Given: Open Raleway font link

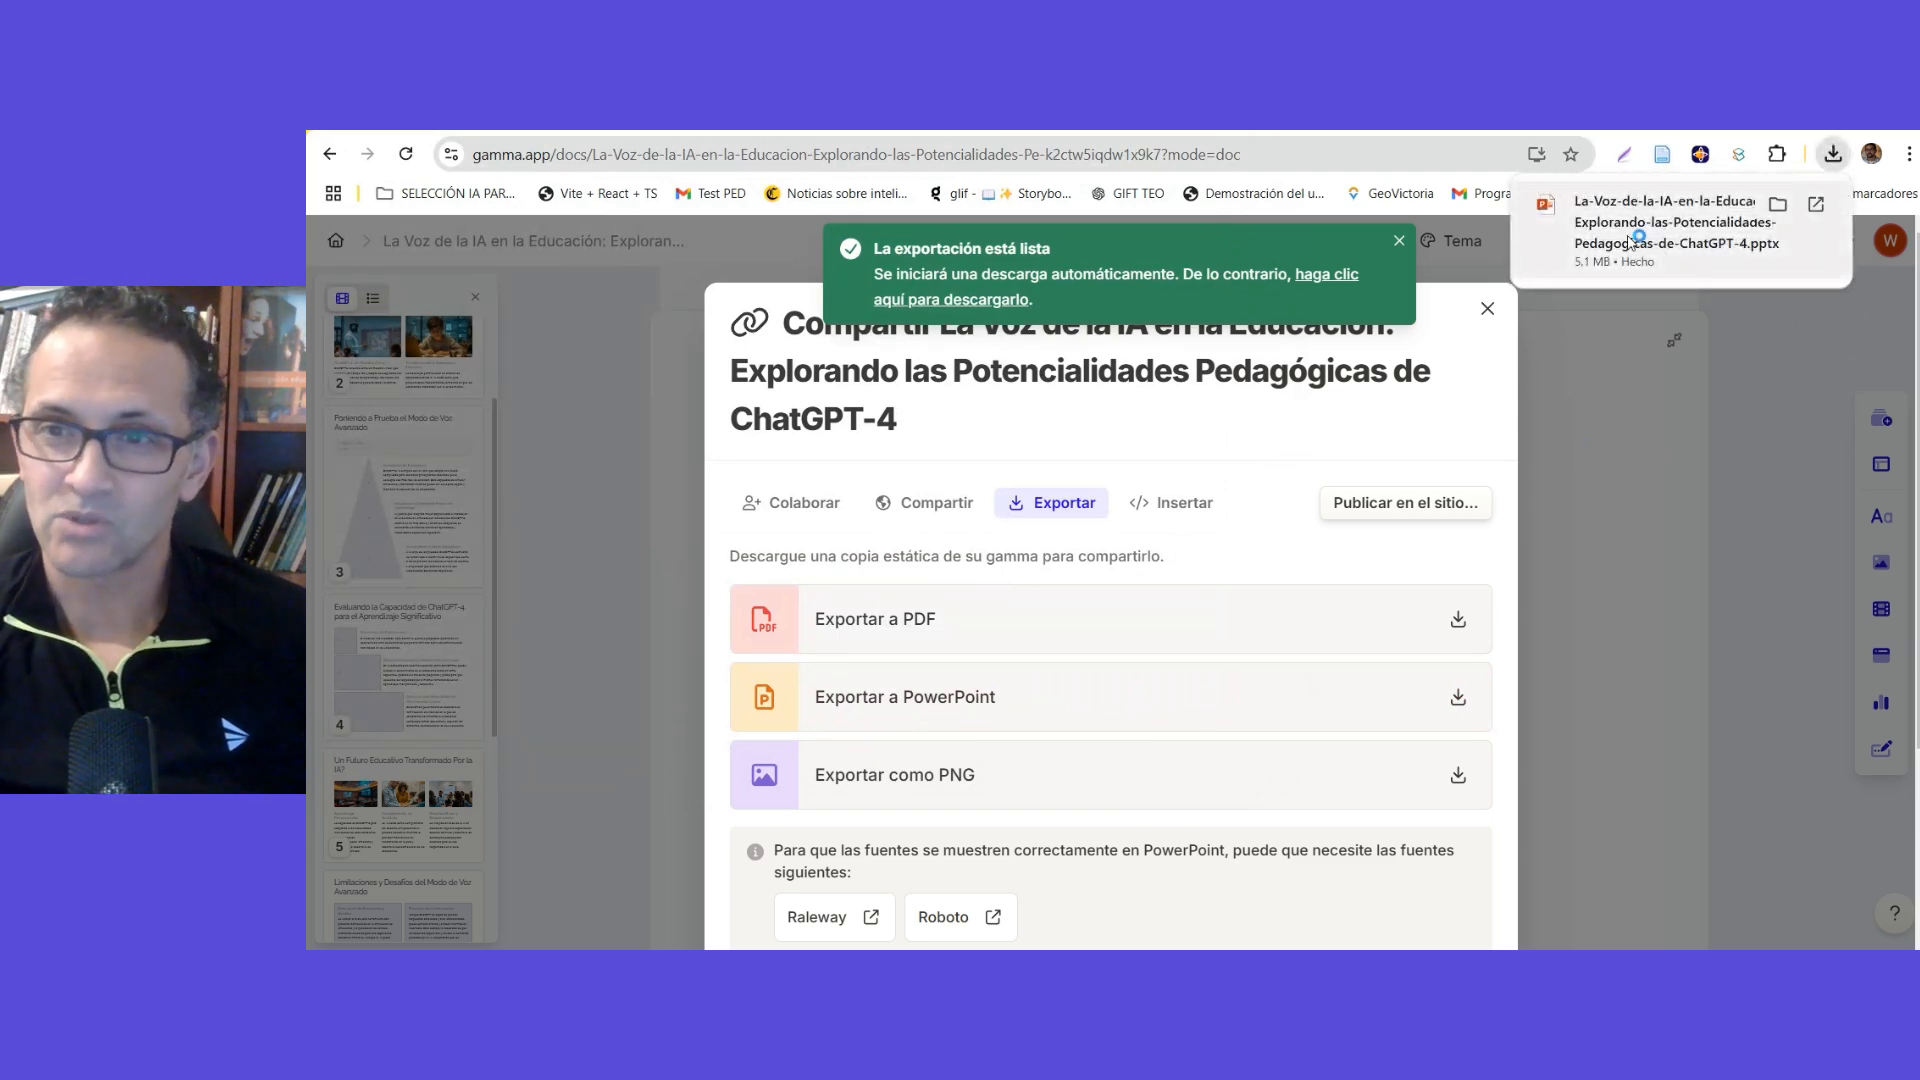Looking at the screenshot, I should tap(834, 917).
